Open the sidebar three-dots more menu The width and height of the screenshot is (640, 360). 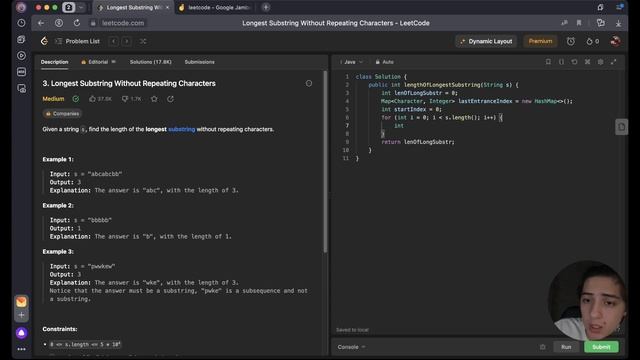pos(22,349)
